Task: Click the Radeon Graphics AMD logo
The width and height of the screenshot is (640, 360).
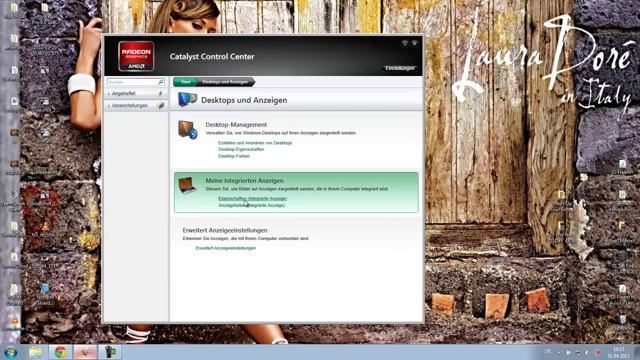Action: (136, 56)
